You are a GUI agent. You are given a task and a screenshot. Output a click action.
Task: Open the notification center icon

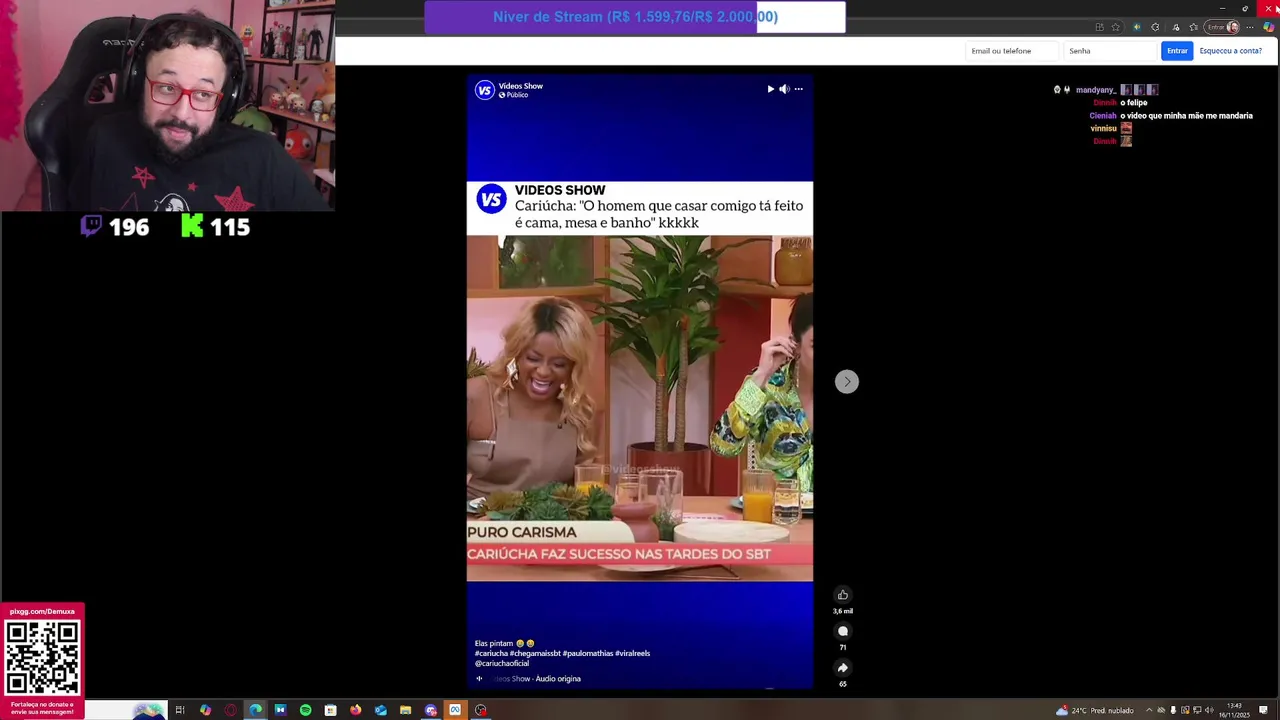1264,710
